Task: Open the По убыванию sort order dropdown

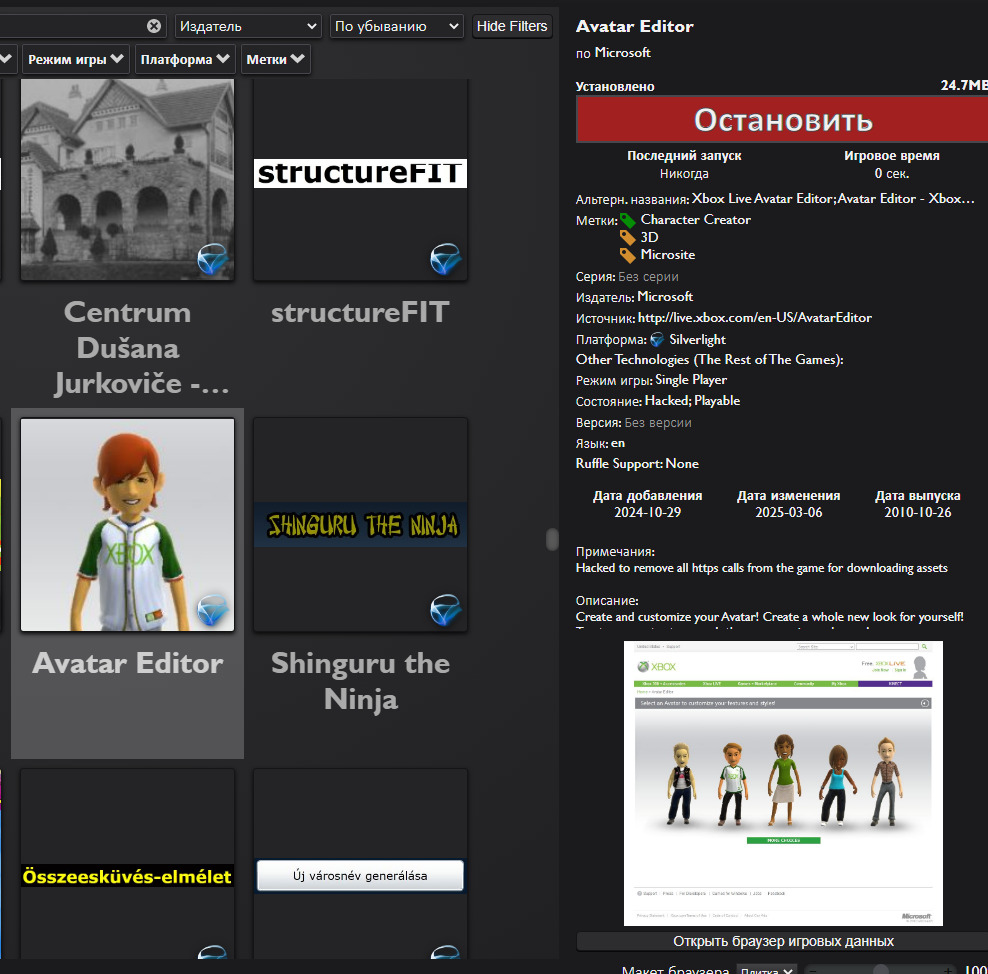Action: [x=396, y=26]
